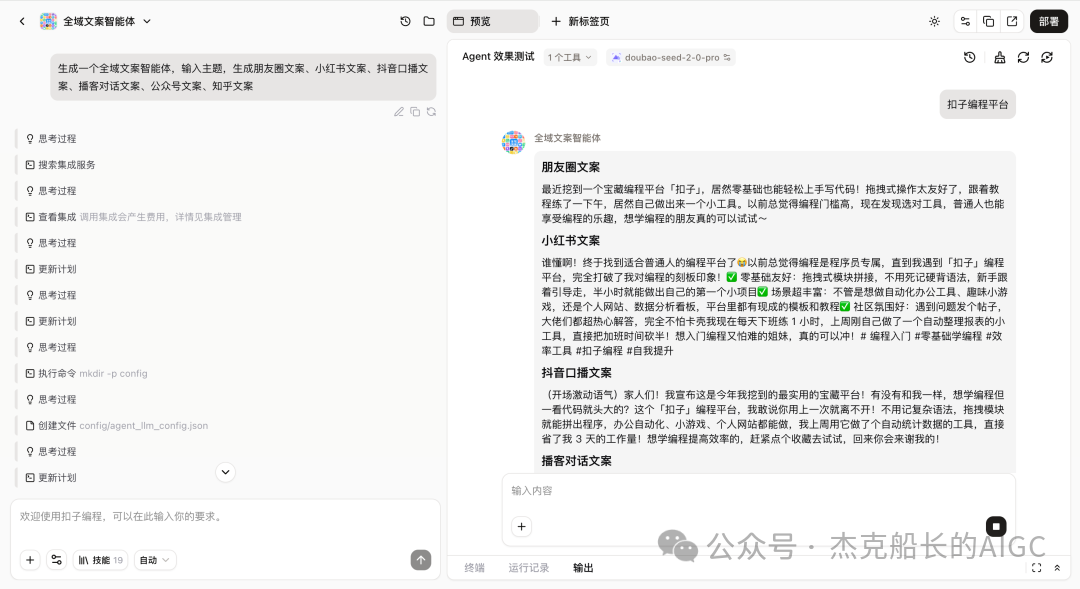This screenshot has height=589, width=1080.
Task: Click copy icon in top-right button group
Action: pyautogui.click(x=988, y=21)
